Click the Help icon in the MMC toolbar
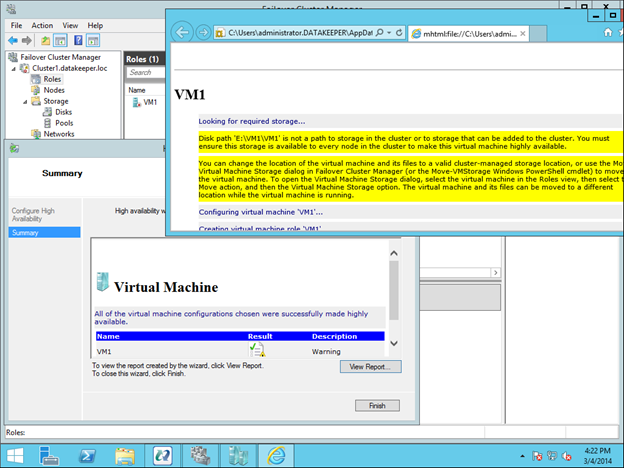 point(78,40)
